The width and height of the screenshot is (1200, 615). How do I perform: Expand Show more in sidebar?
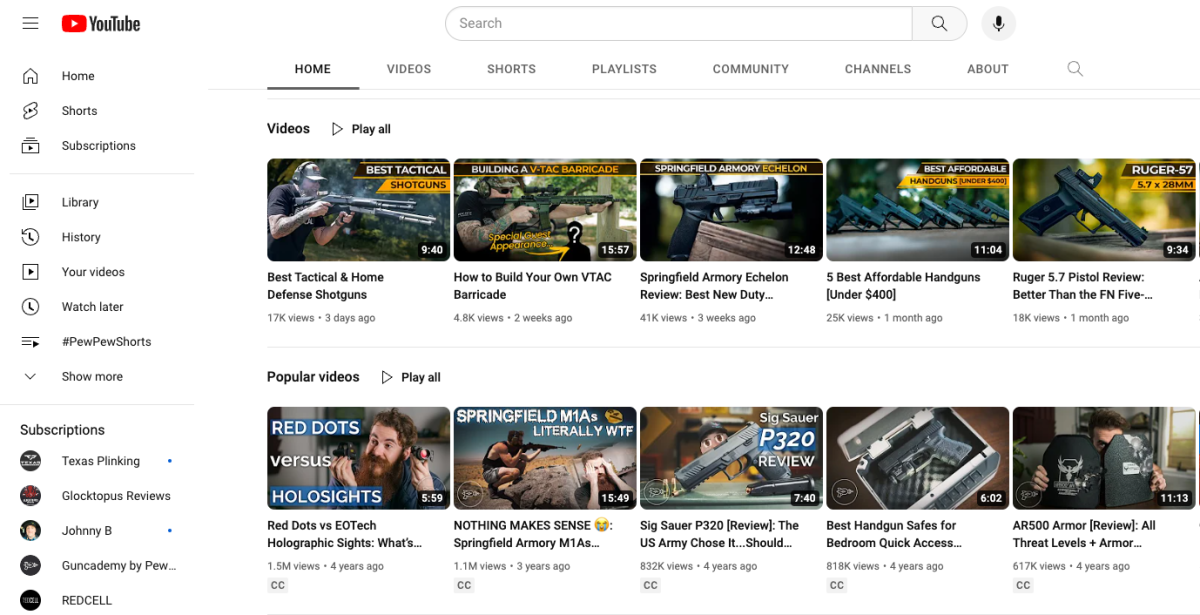(x=91, y=377)
